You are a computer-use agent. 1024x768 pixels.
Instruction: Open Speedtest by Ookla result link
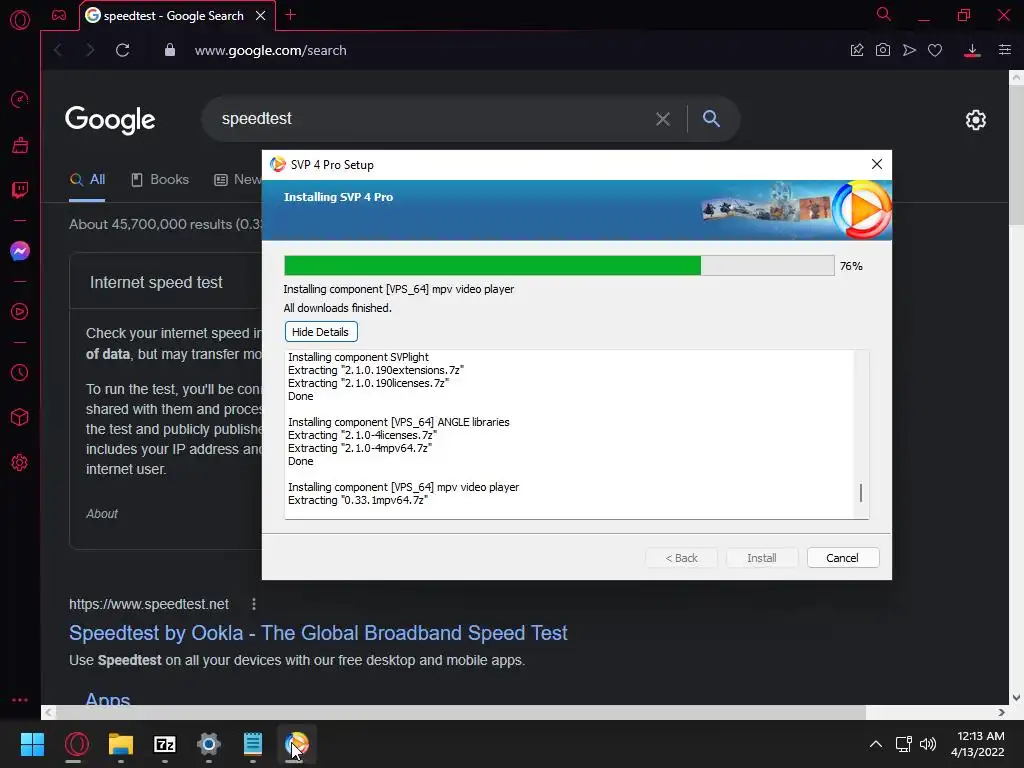(318, 633)
